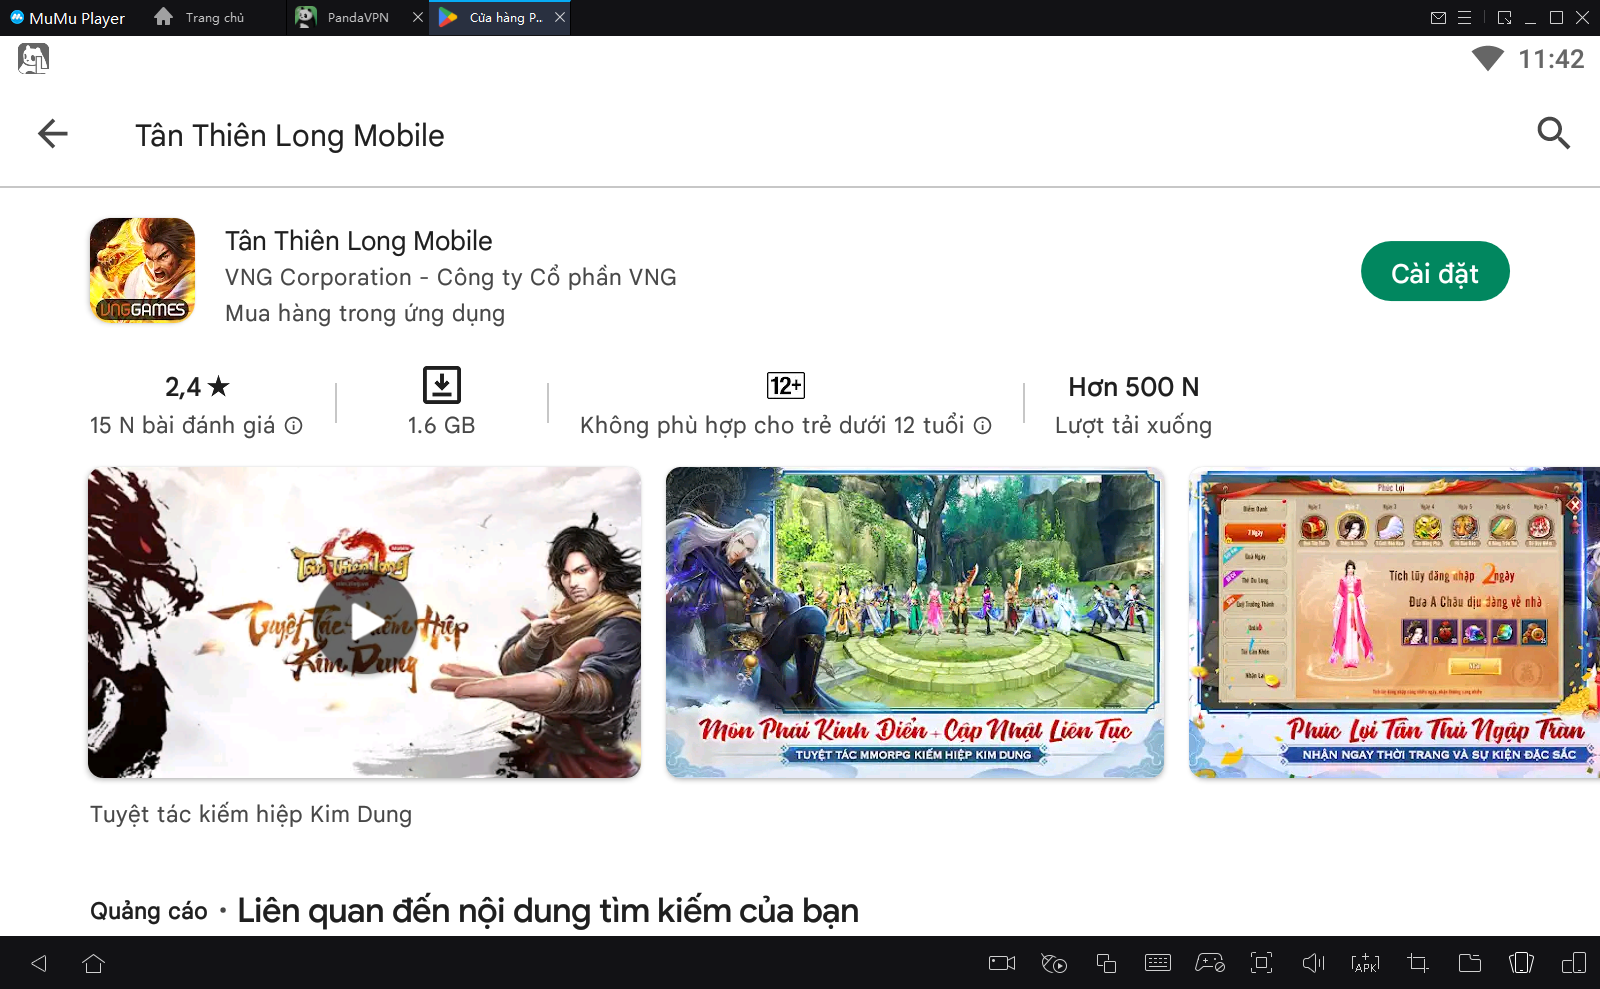This screenshot has height=989, width=1600.
Task: Play the Tân Thiên Long trailer video
Action: [x=365, y=623]
